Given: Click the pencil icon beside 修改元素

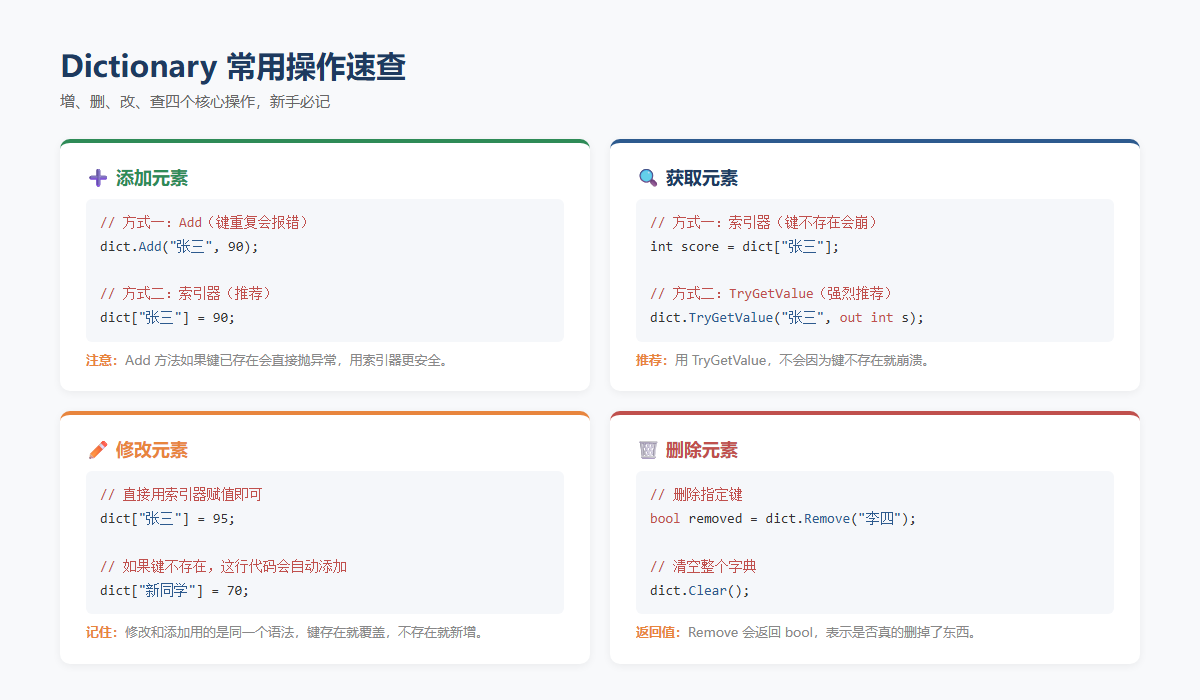Looking at the screenshot, I should [98, 450].
